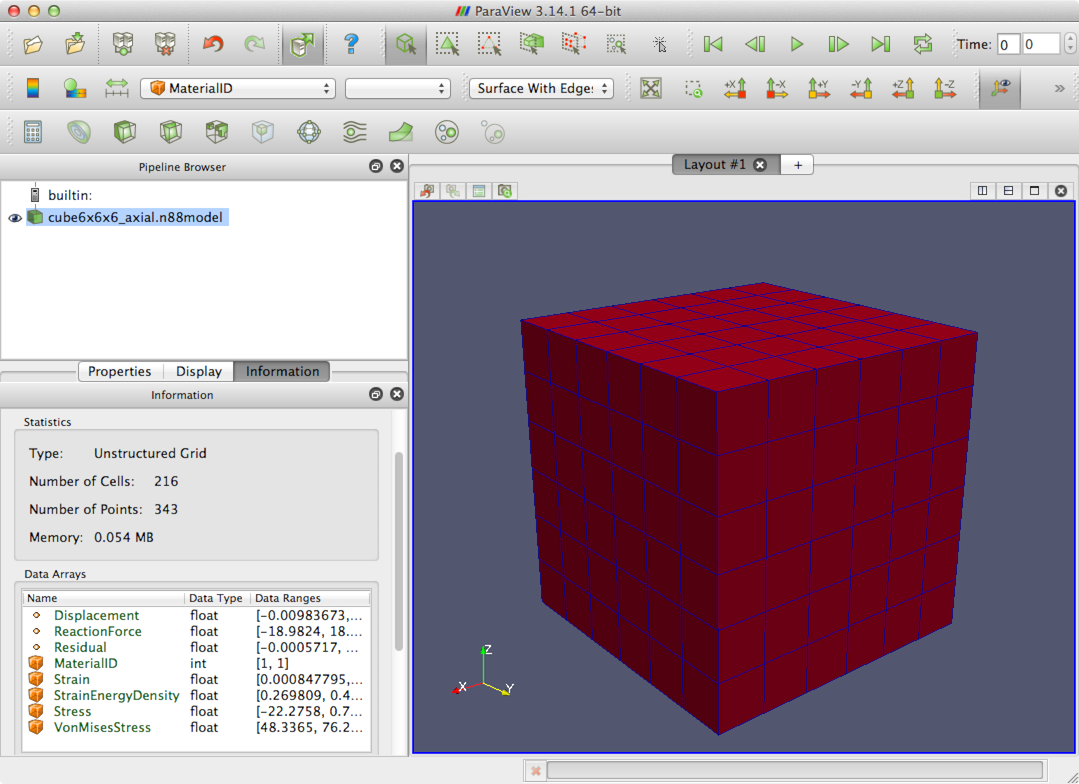This screenshot has width=1079, height=784.
Task: Select cube6x6x6_axial.n88model in Pipeline Browser
Action: pos(135,218)
